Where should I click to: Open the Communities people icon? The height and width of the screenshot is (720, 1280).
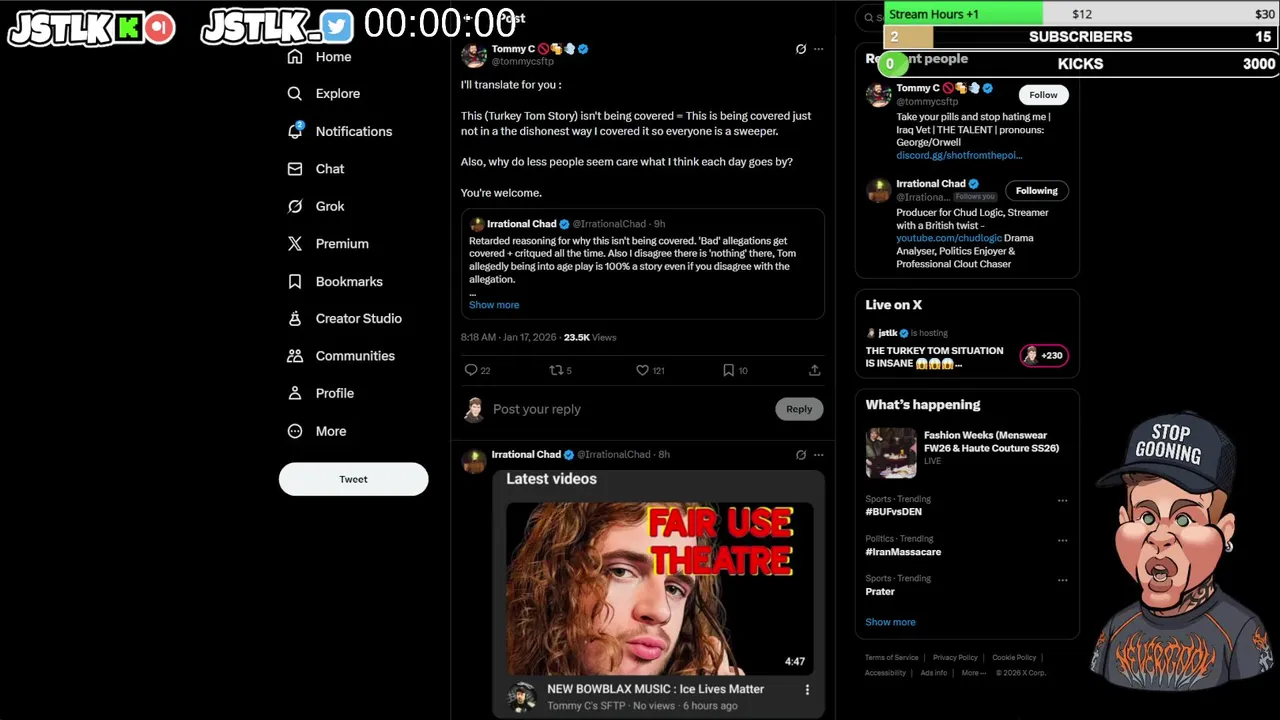click(295, 356)
